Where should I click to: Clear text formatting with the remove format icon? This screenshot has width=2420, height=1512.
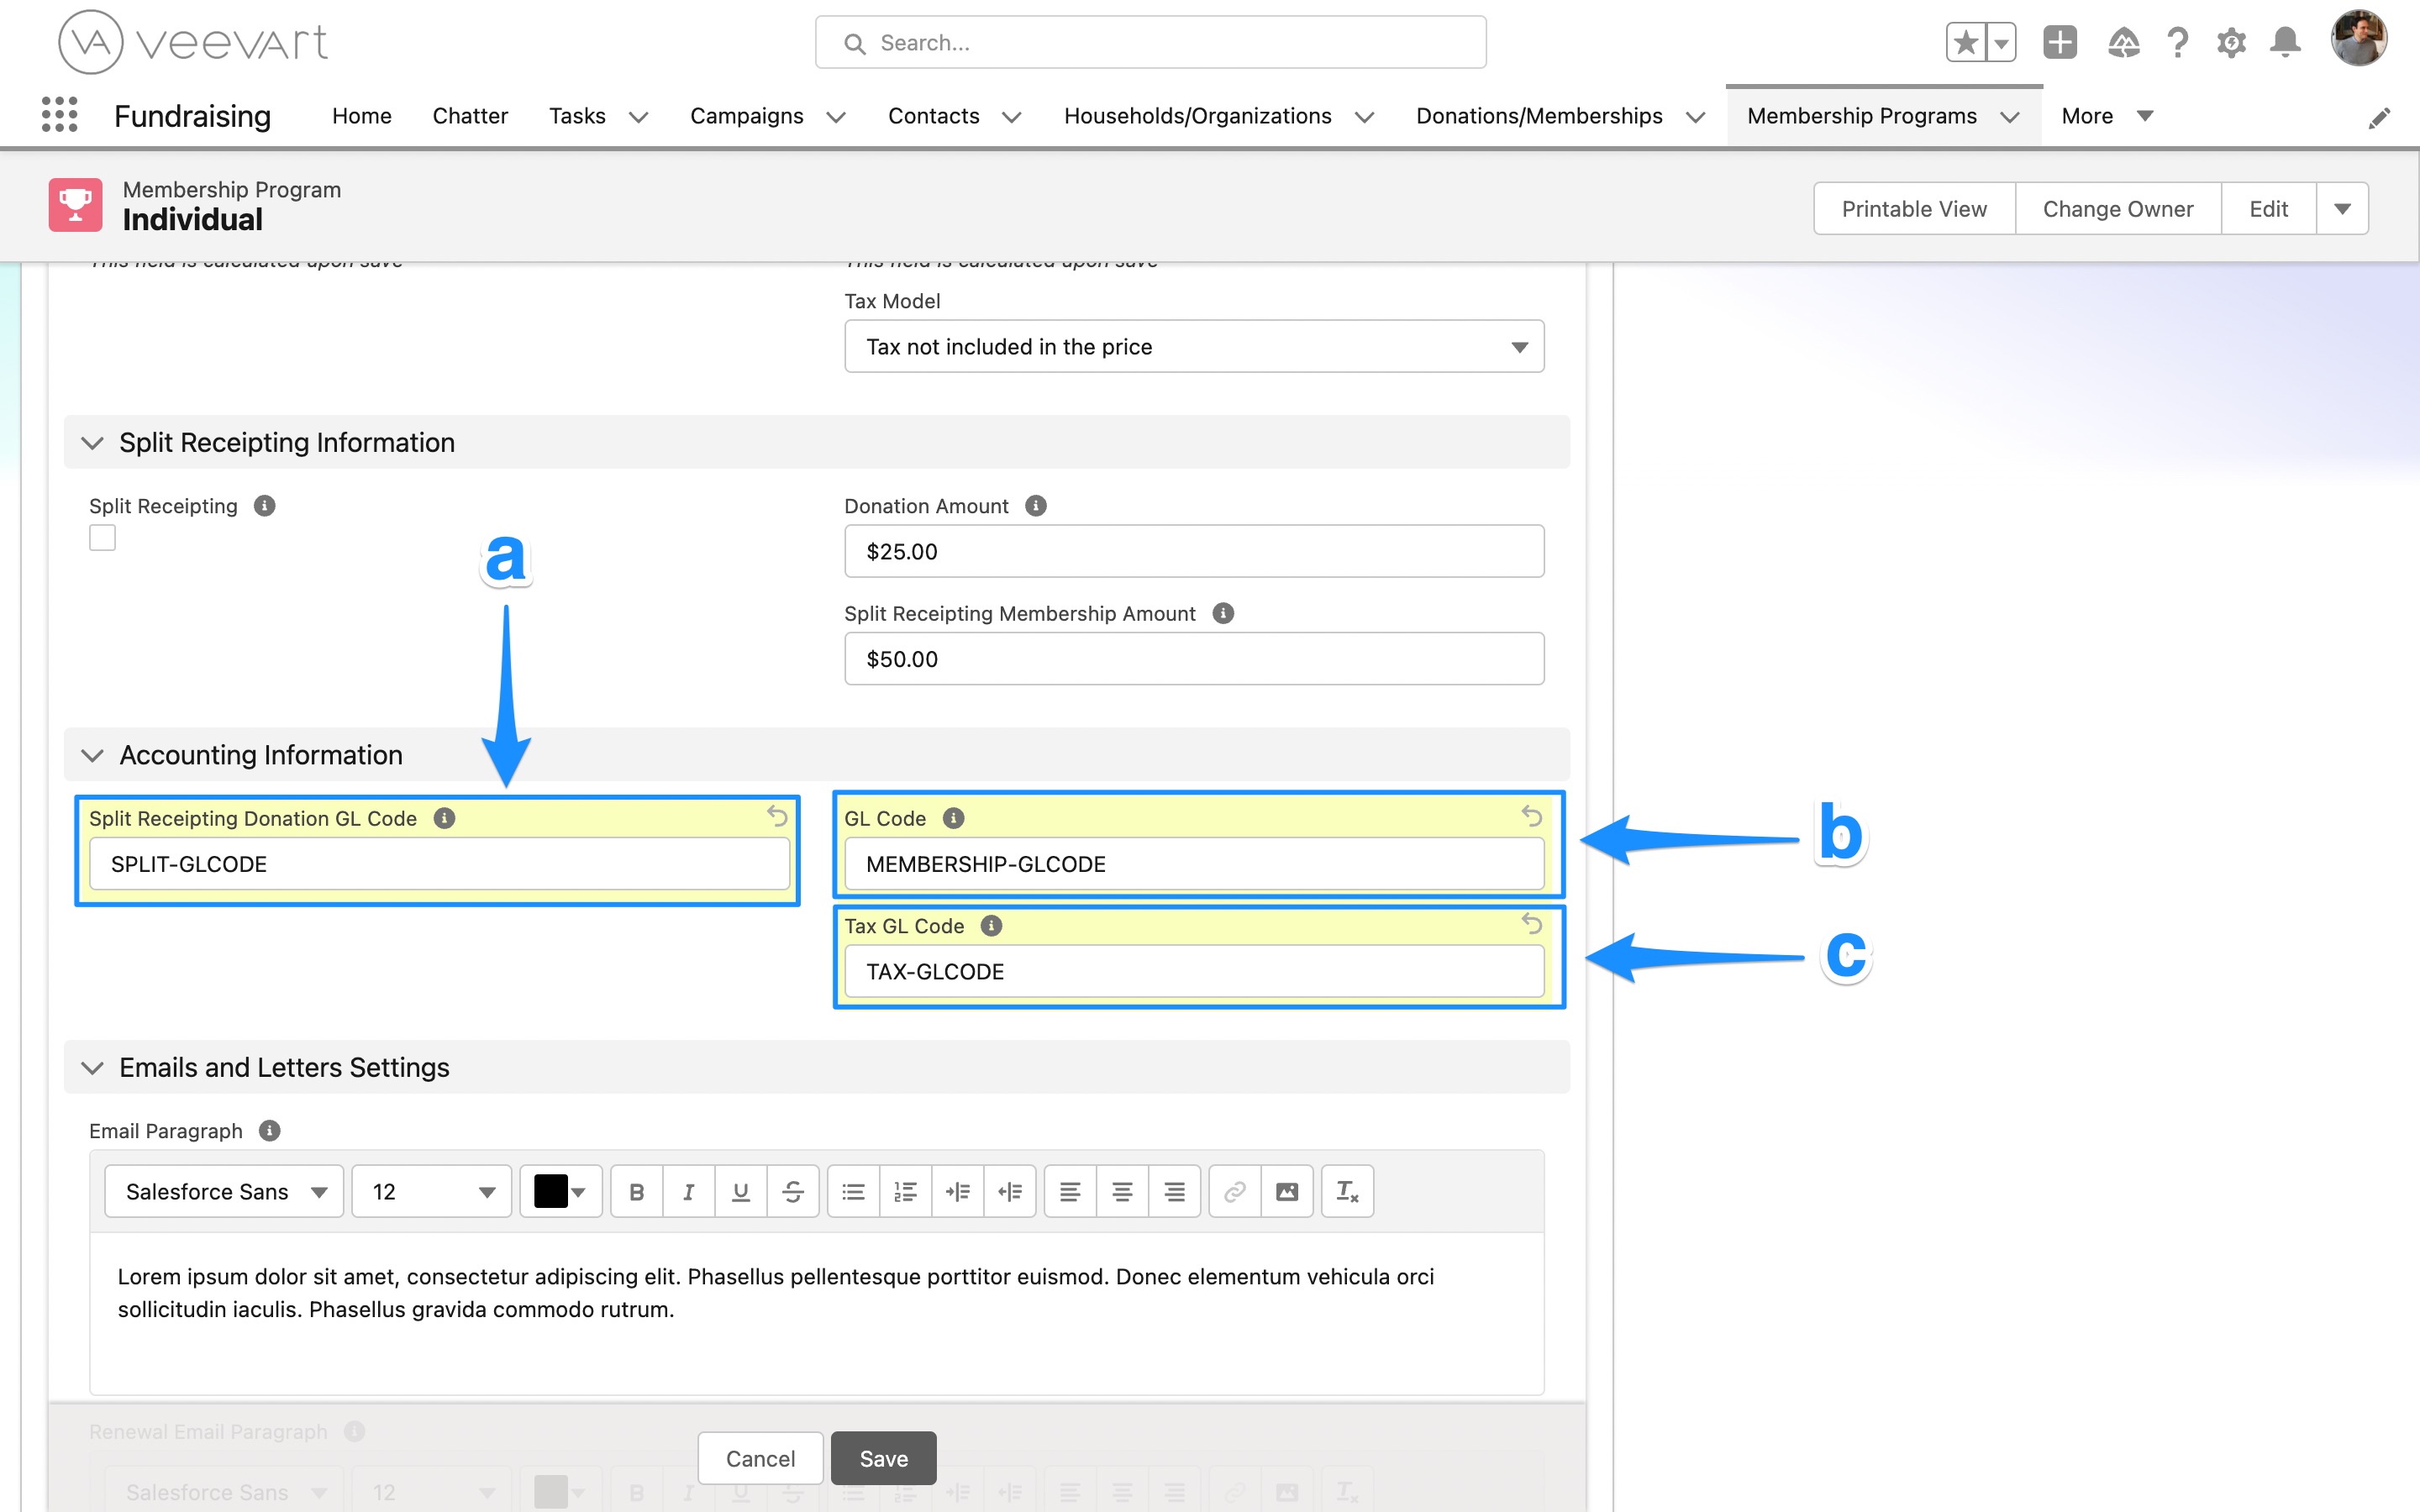click(x=1347, y=1191)
